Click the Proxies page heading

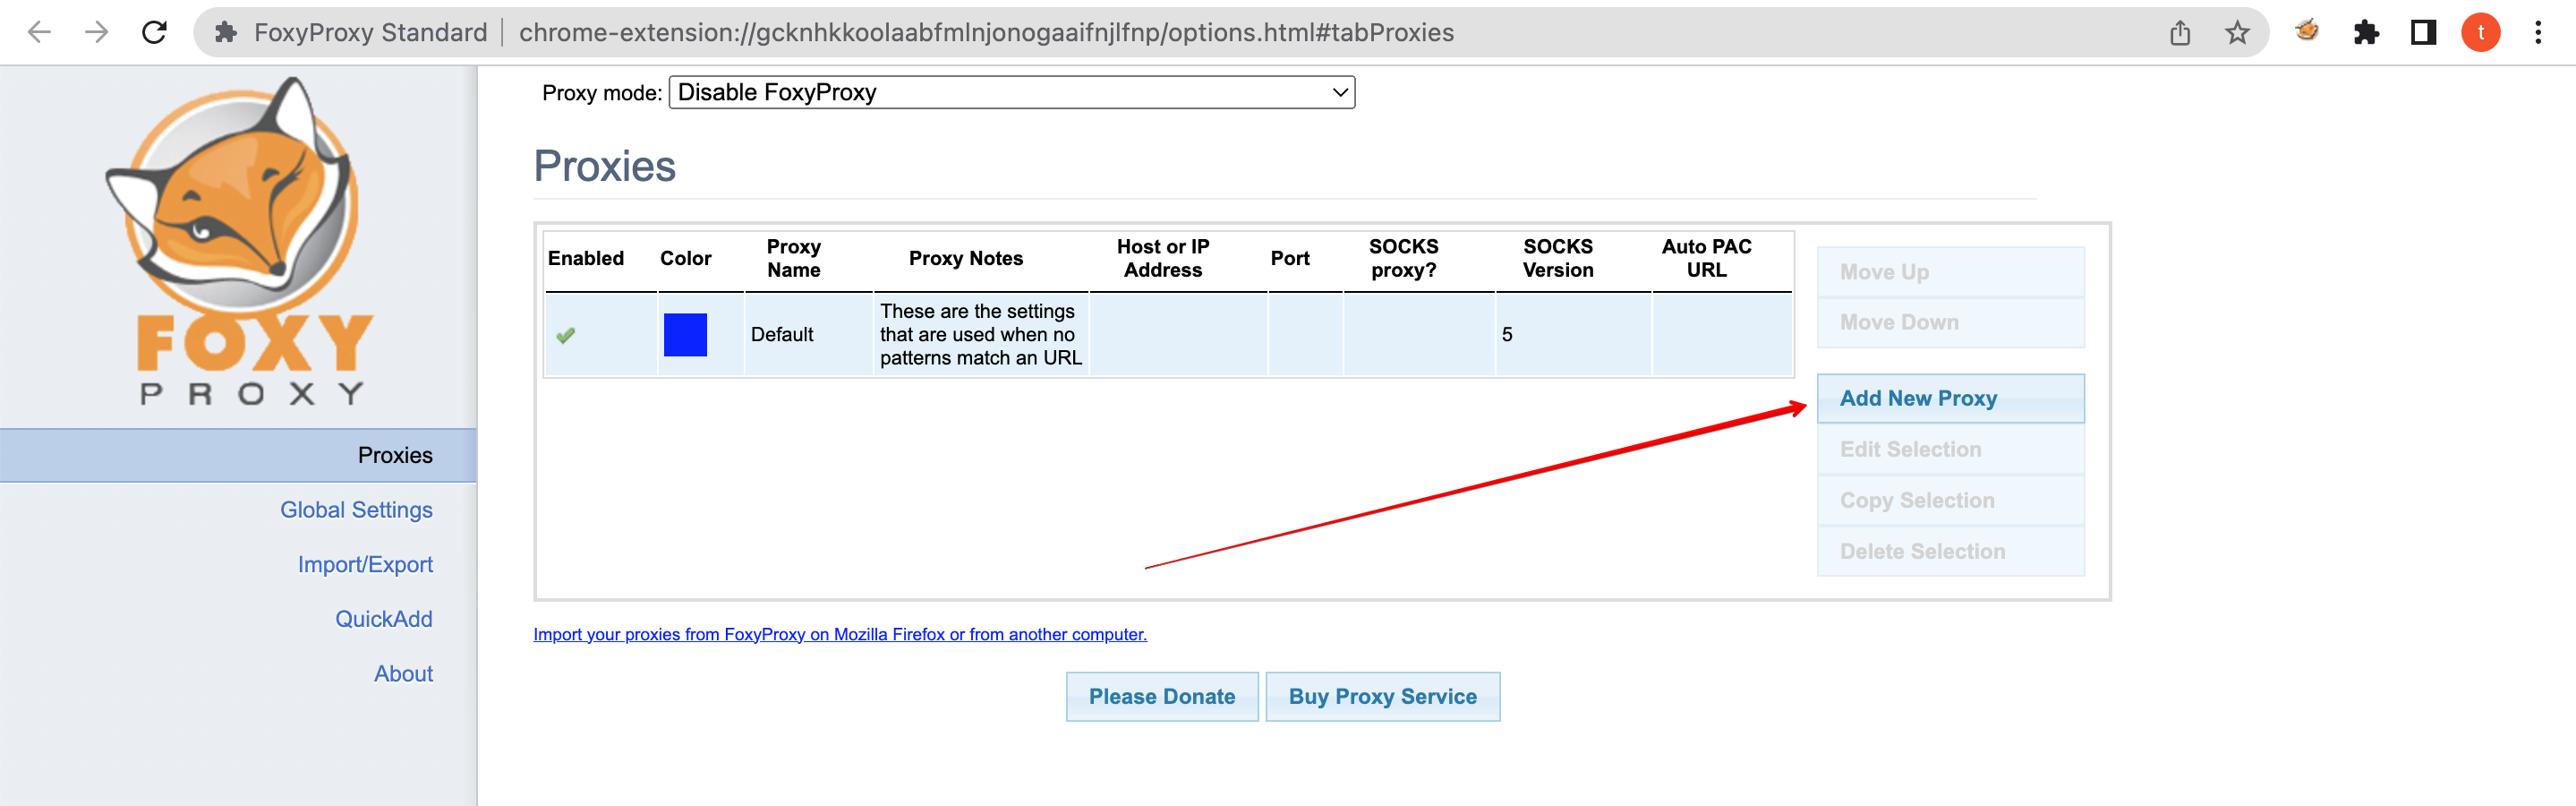click(604, 166)
